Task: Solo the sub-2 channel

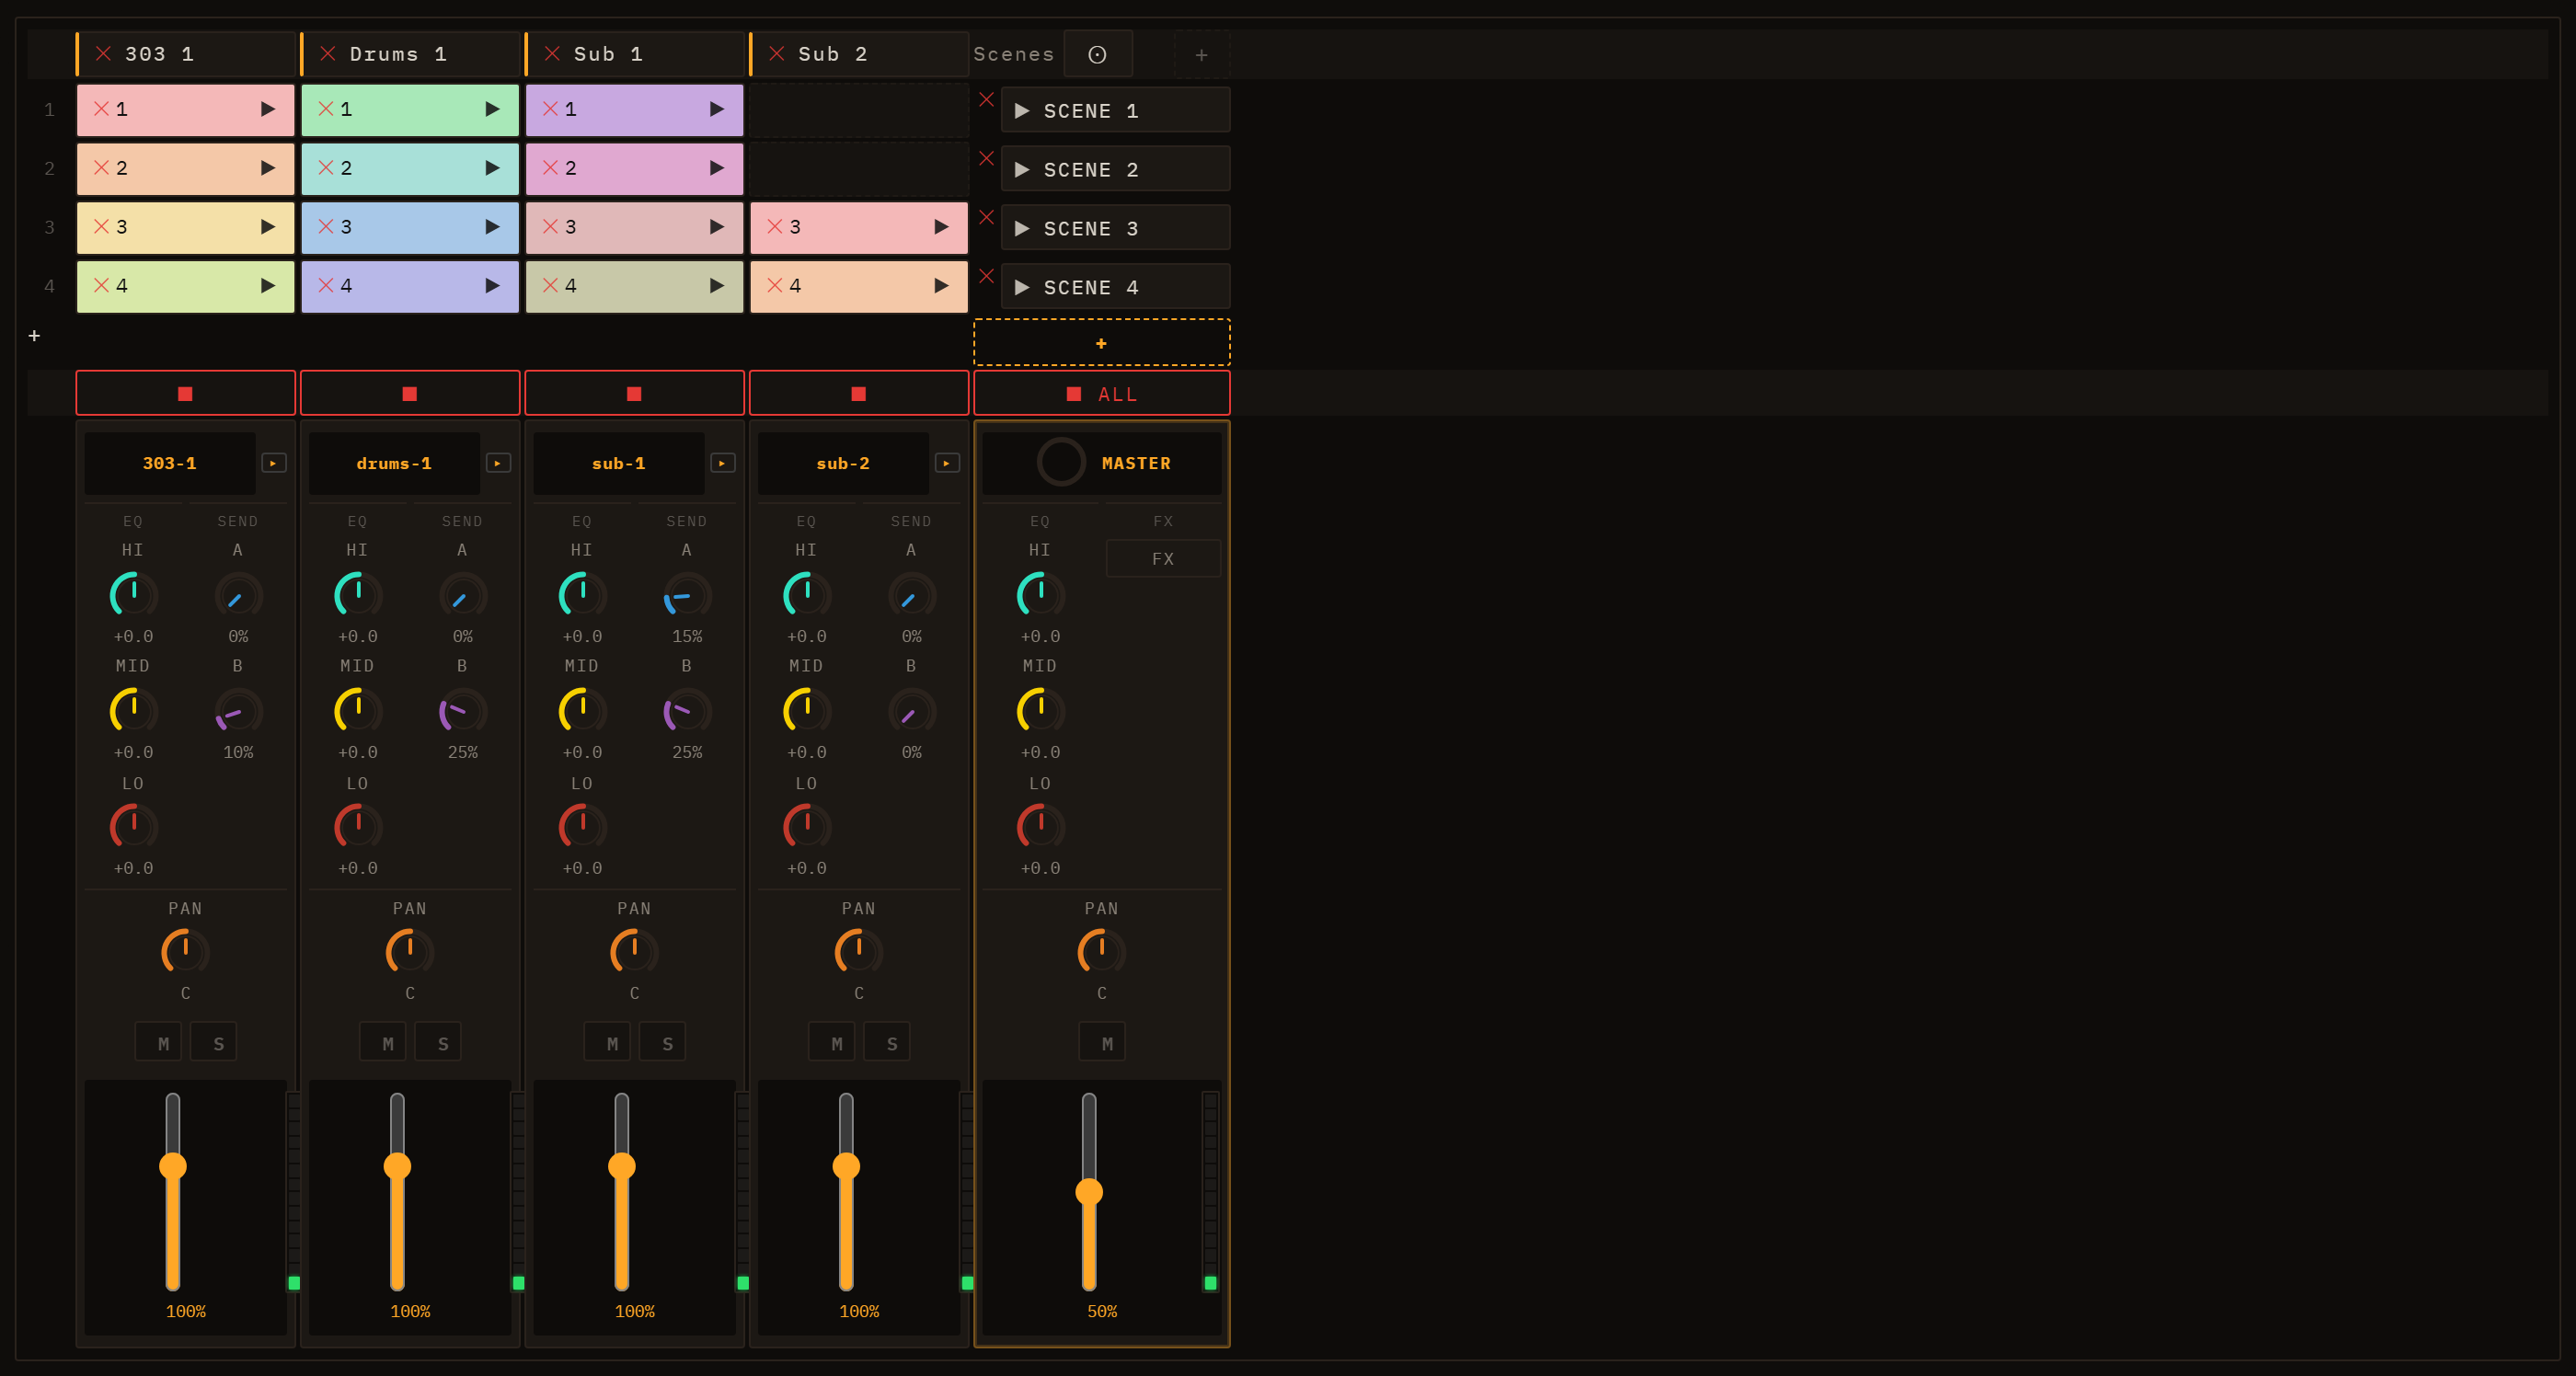Action: tap(887, 1043)
